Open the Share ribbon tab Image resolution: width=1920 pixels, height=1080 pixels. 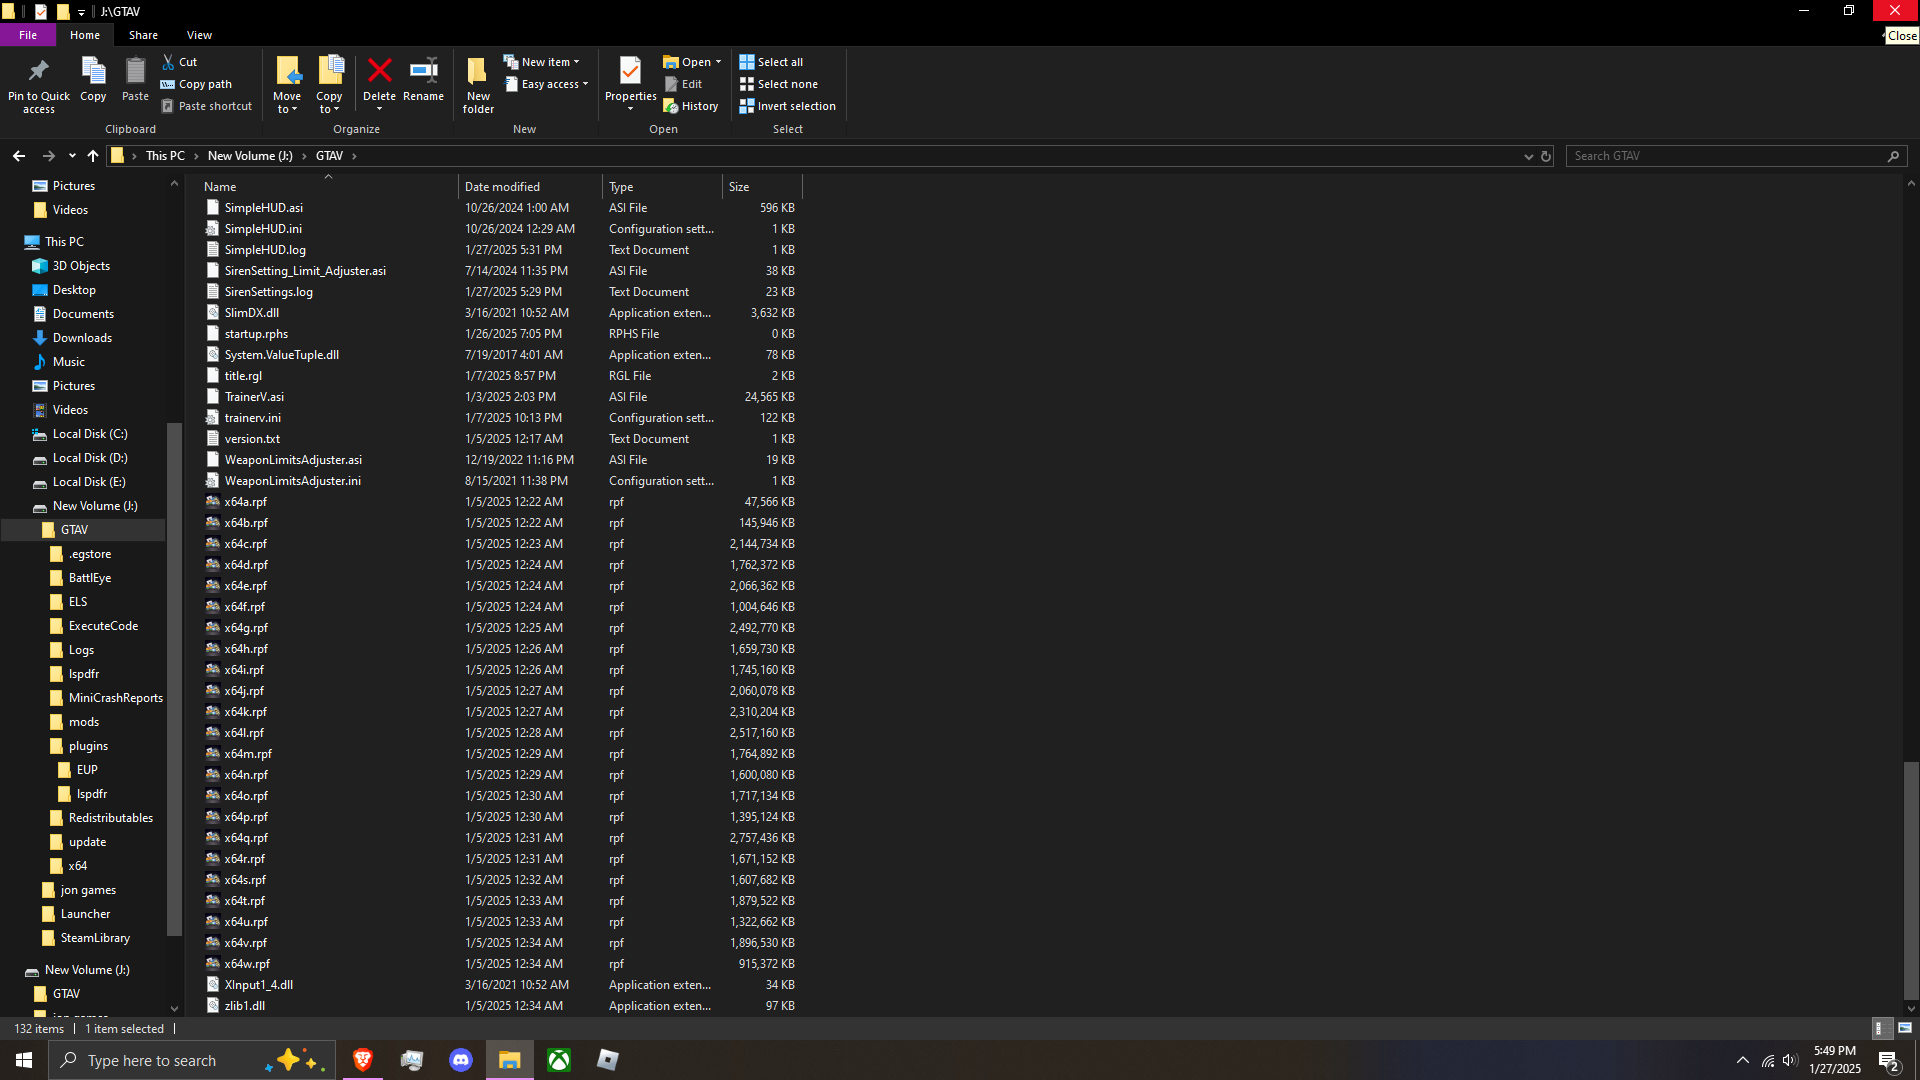point(143,35)
